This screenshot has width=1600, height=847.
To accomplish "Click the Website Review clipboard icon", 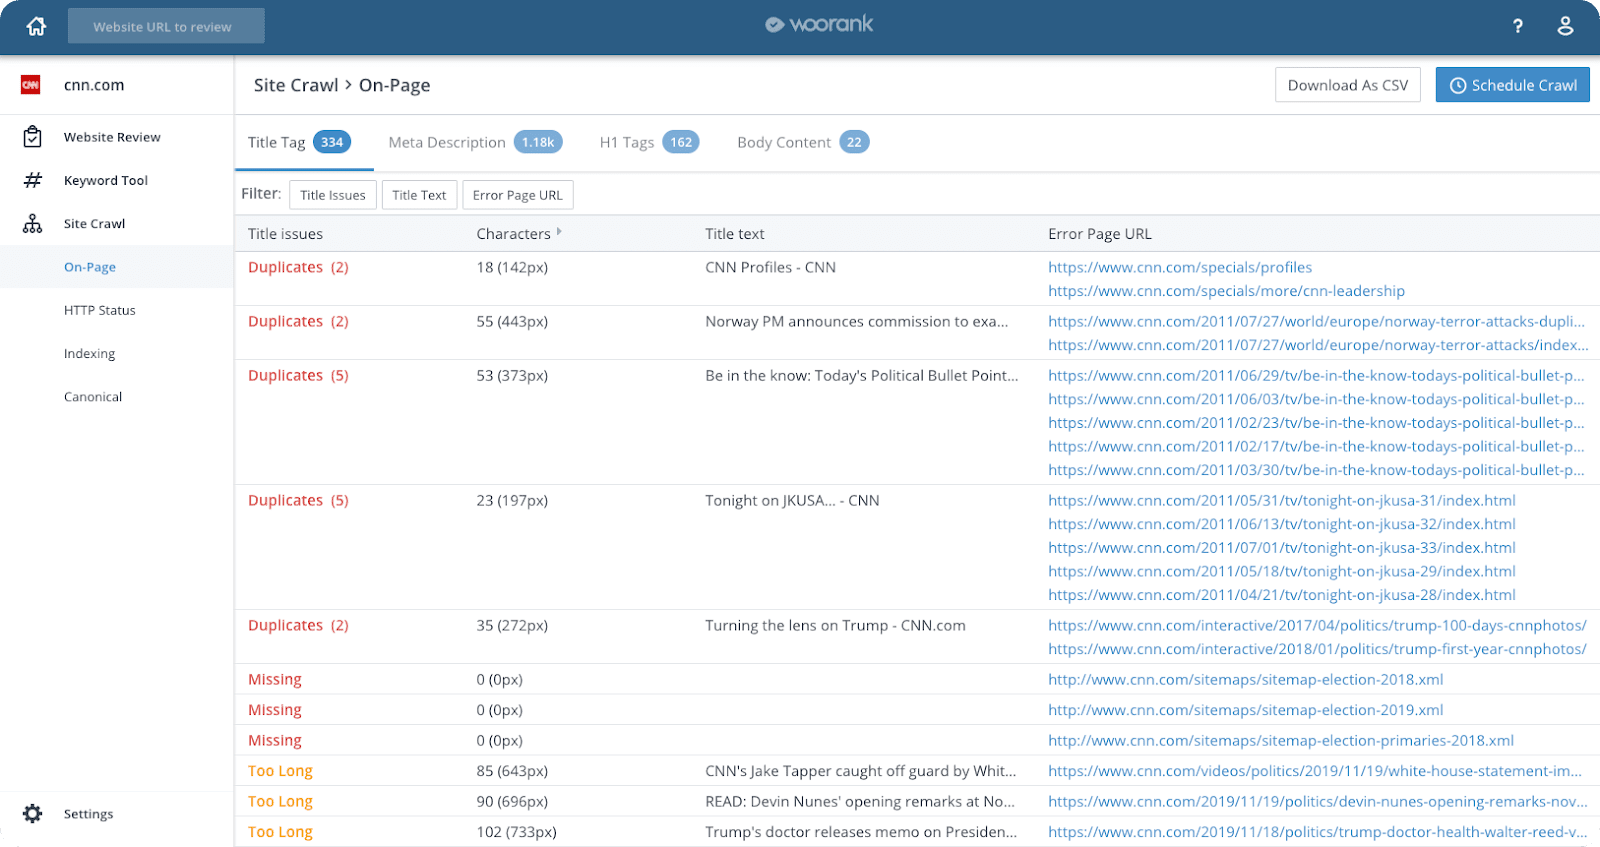I will (32, 137).
